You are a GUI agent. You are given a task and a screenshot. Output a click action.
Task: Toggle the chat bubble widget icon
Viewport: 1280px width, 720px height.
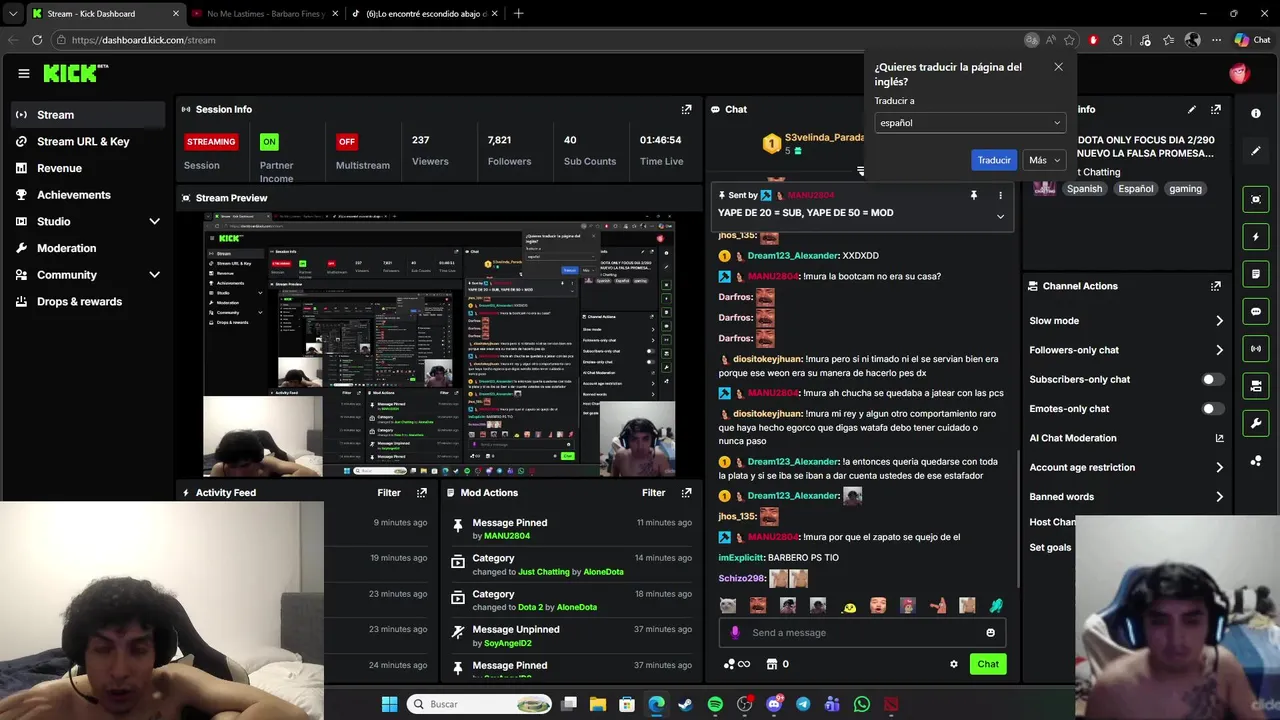pos(1256,311)
